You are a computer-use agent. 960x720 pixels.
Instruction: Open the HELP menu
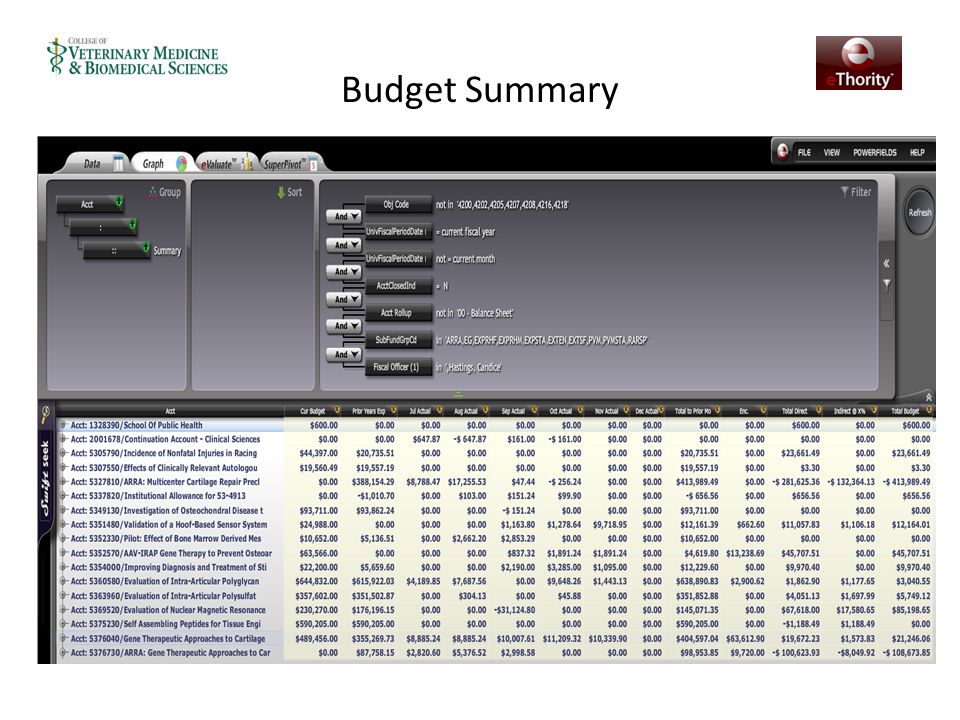pos(917,152)
